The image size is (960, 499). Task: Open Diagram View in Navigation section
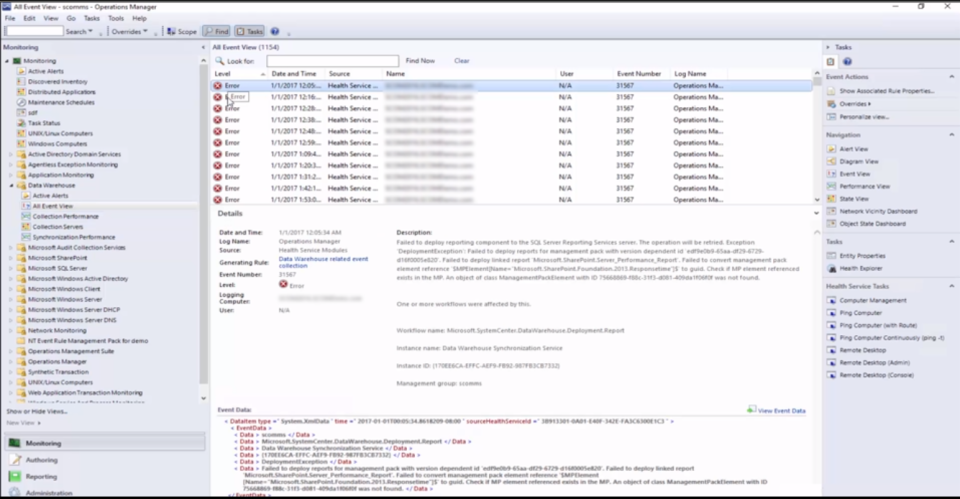[831, 161]
